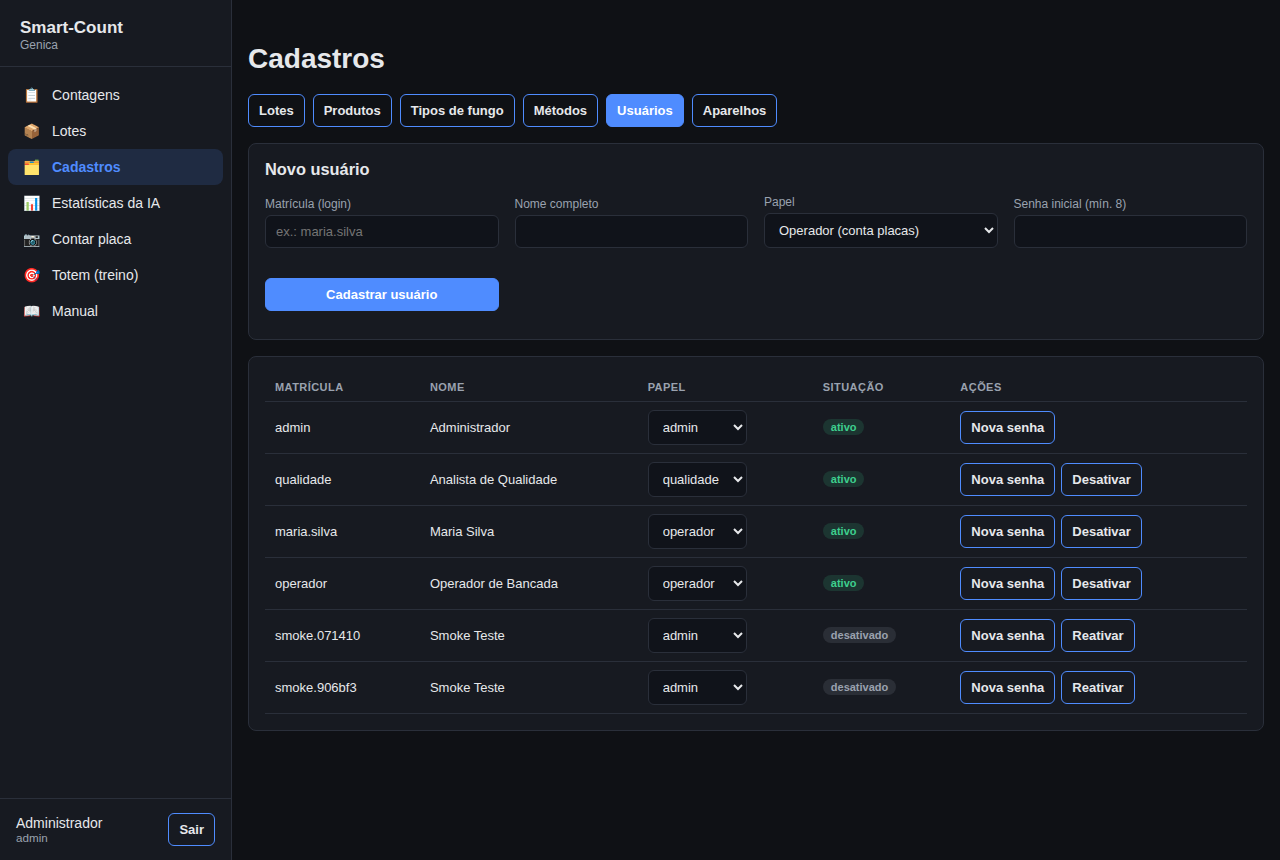Click the SITUAÇÃO column header
1280x860 pixels.
click(853, 387)
